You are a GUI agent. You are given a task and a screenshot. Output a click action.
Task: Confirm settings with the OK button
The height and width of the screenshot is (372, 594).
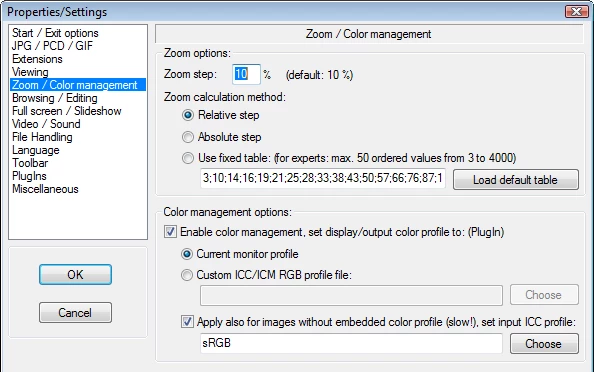pos(75,275)
